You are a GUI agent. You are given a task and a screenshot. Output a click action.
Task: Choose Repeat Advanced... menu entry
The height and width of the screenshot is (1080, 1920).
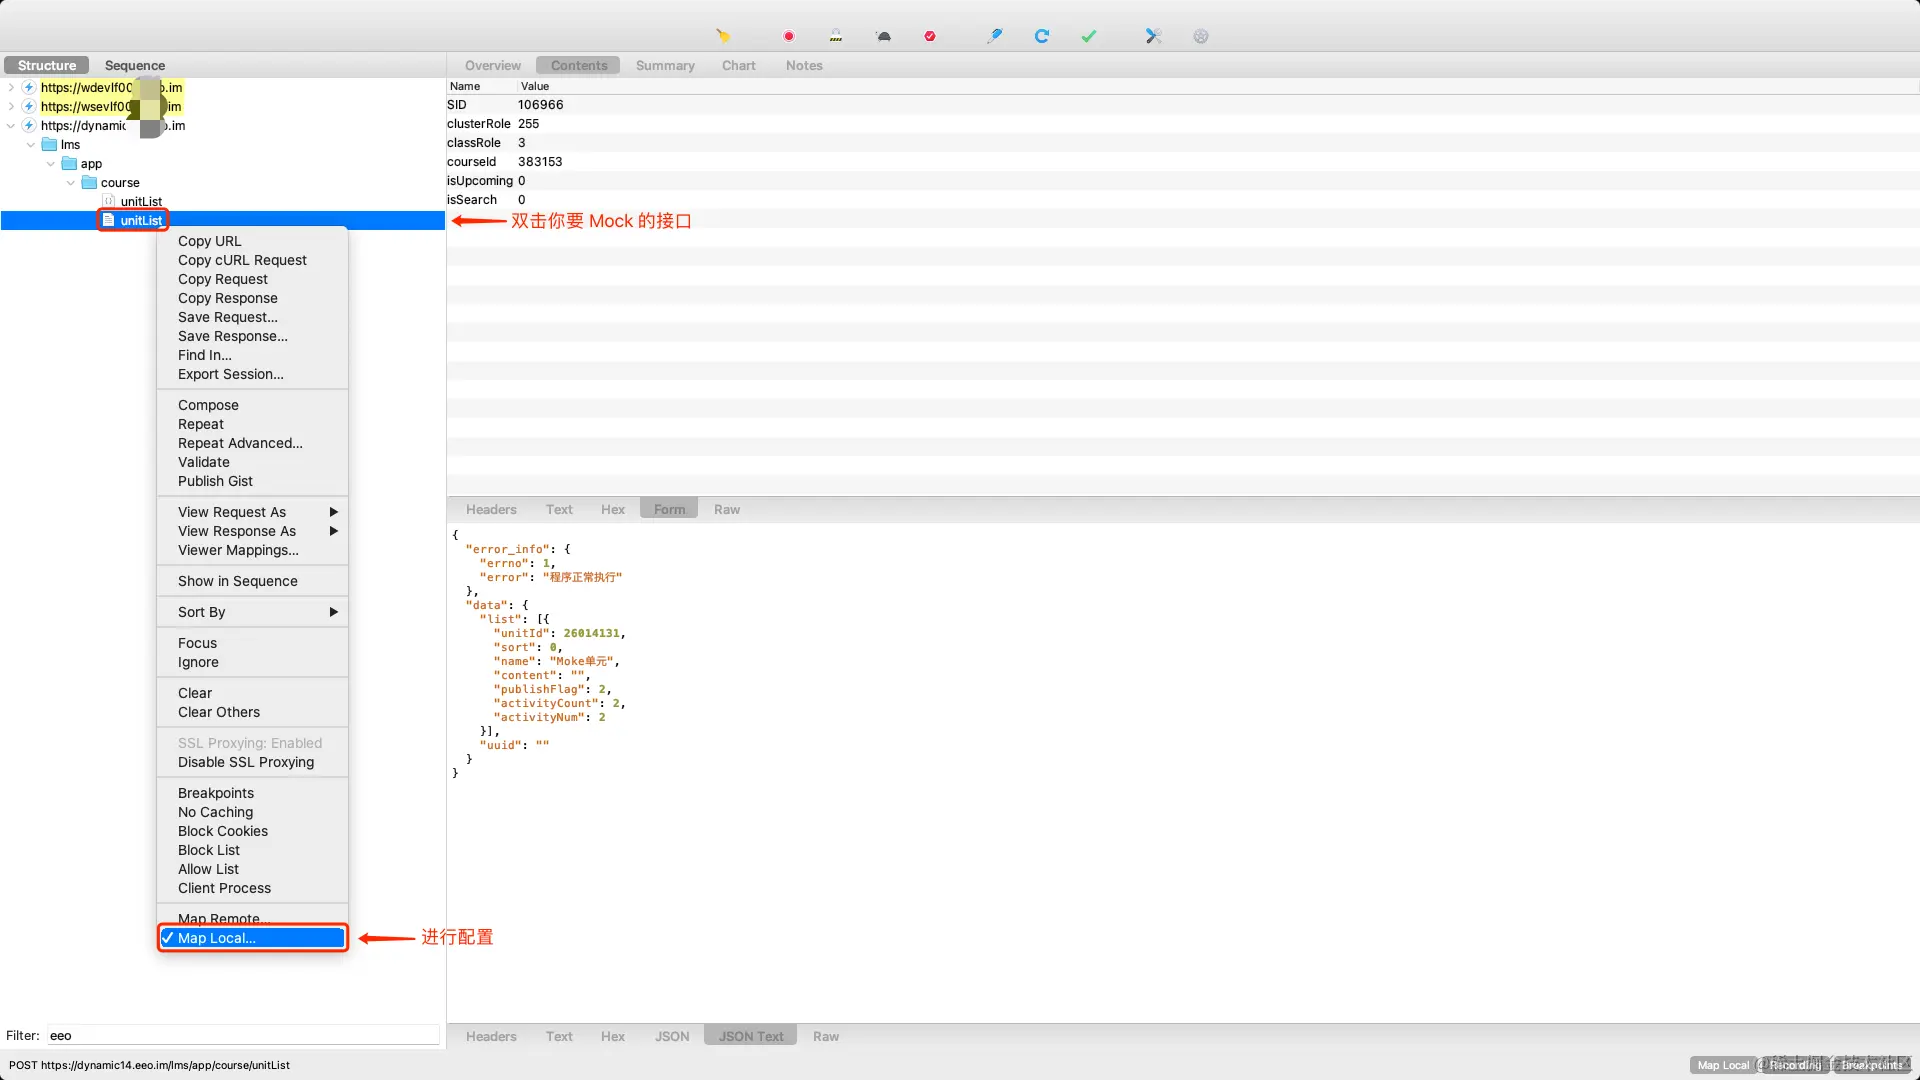[x=252, y=443]
